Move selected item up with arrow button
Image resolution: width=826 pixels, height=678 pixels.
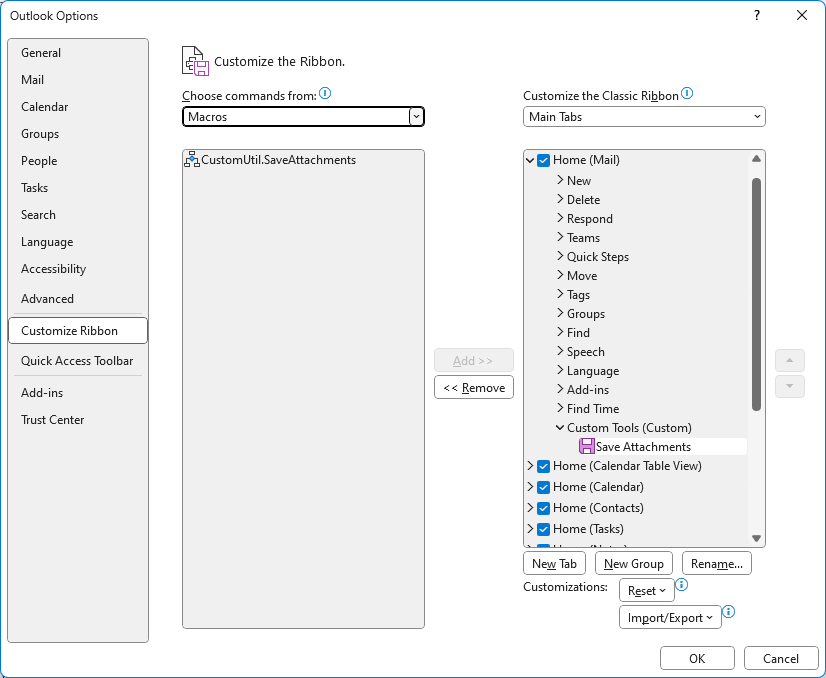click(790, 361)
